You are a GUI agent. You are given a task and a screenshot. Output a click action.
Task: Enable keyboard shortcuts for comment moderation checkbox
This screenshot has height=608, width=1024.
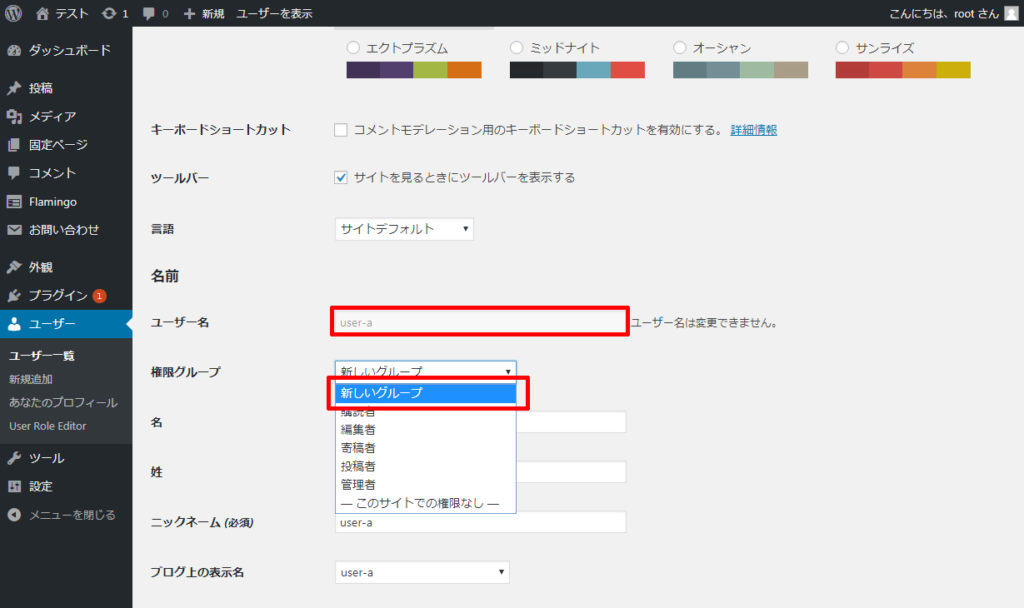pyautogui.click(x=341, y=130)
